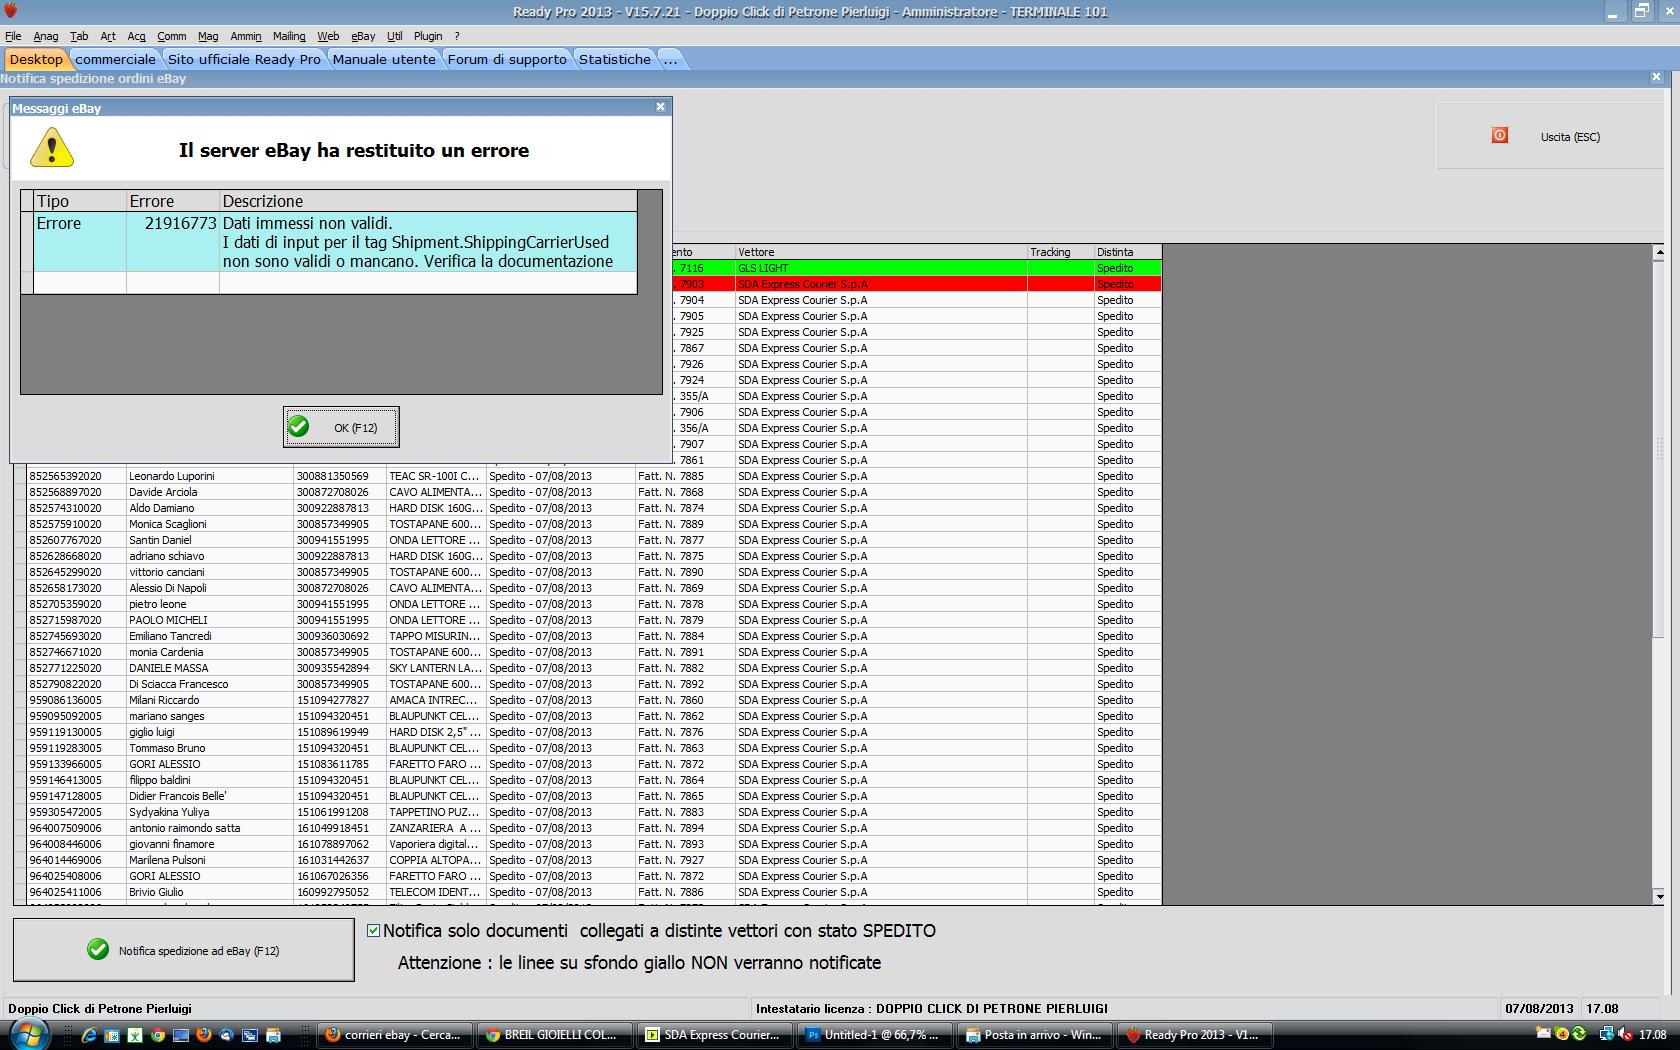
Task: Click the Show Desktop quick launch icon
Action: click(181, 1035)
